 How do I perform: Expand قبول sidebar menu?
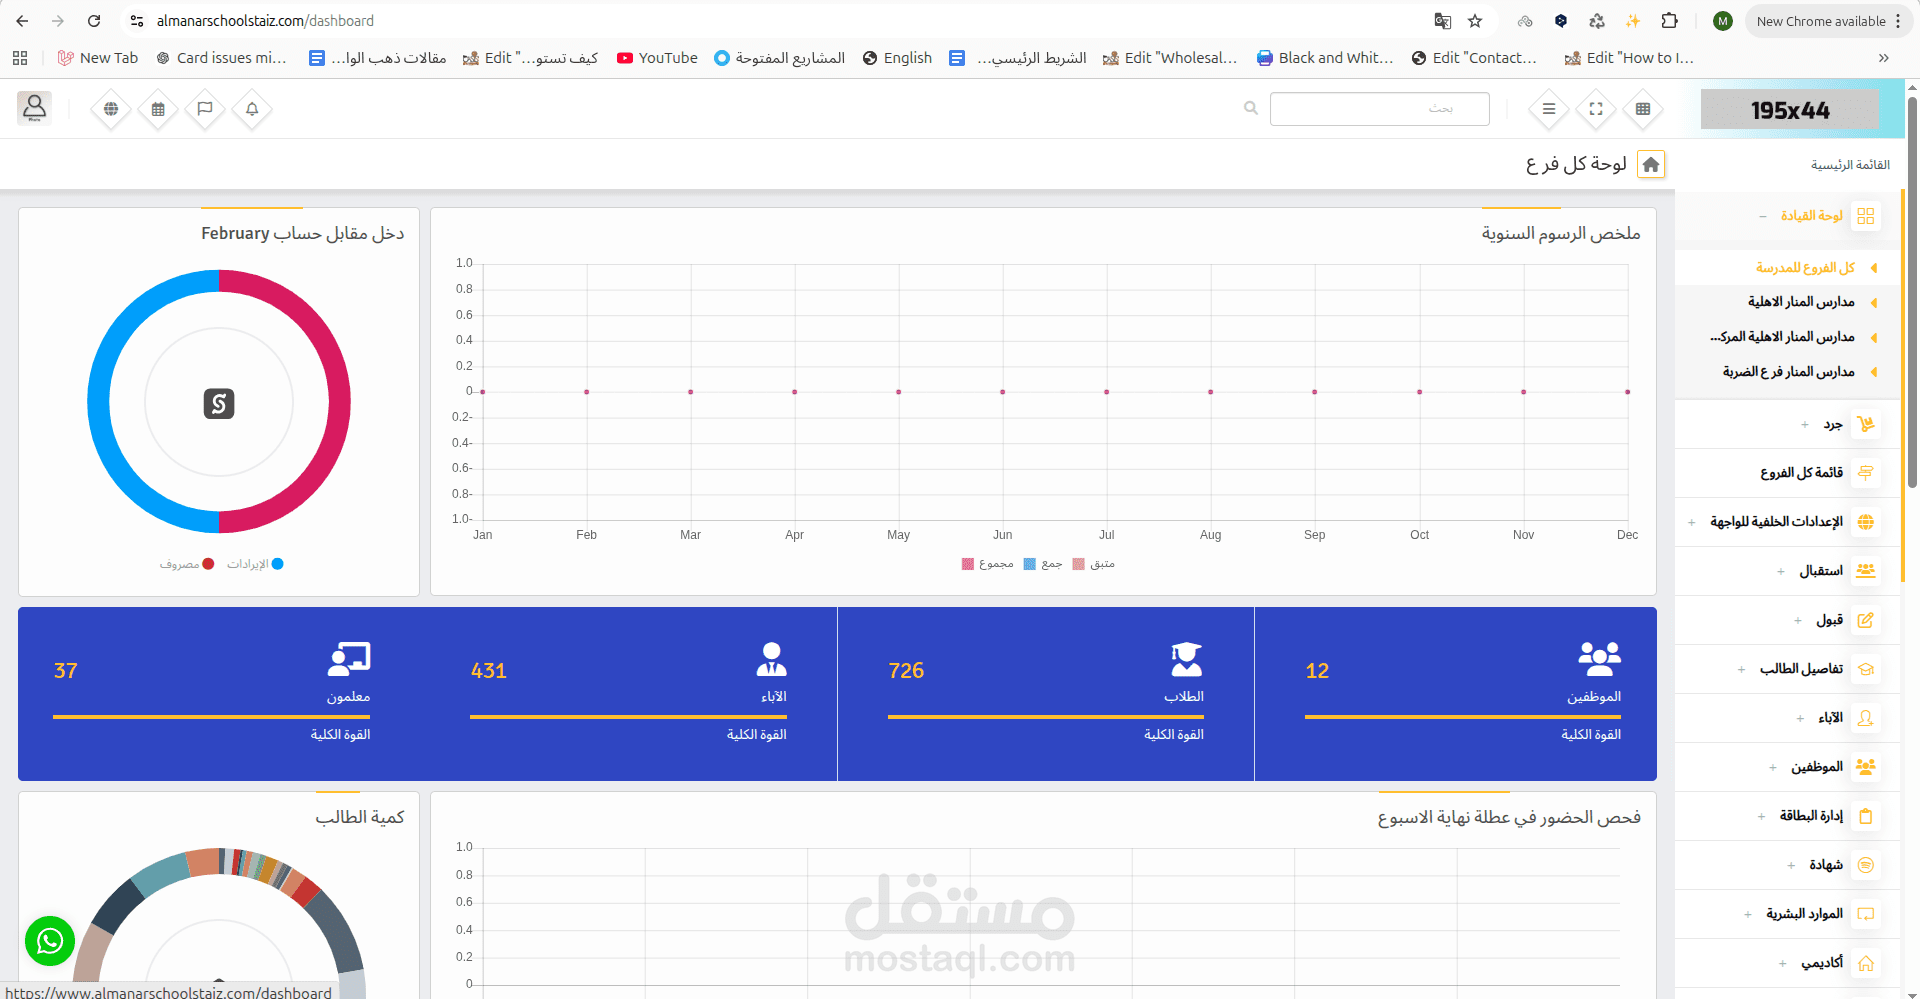coord(1798,620)
